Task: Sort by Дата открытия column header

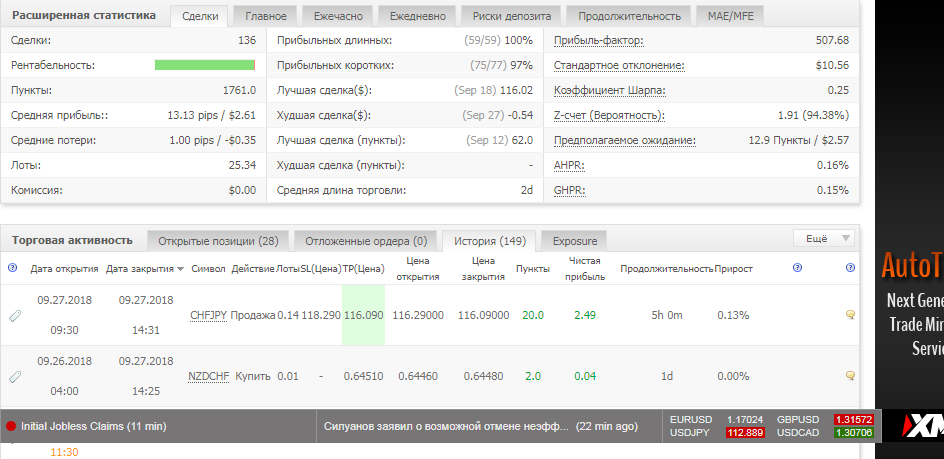Action: point(64,269)
